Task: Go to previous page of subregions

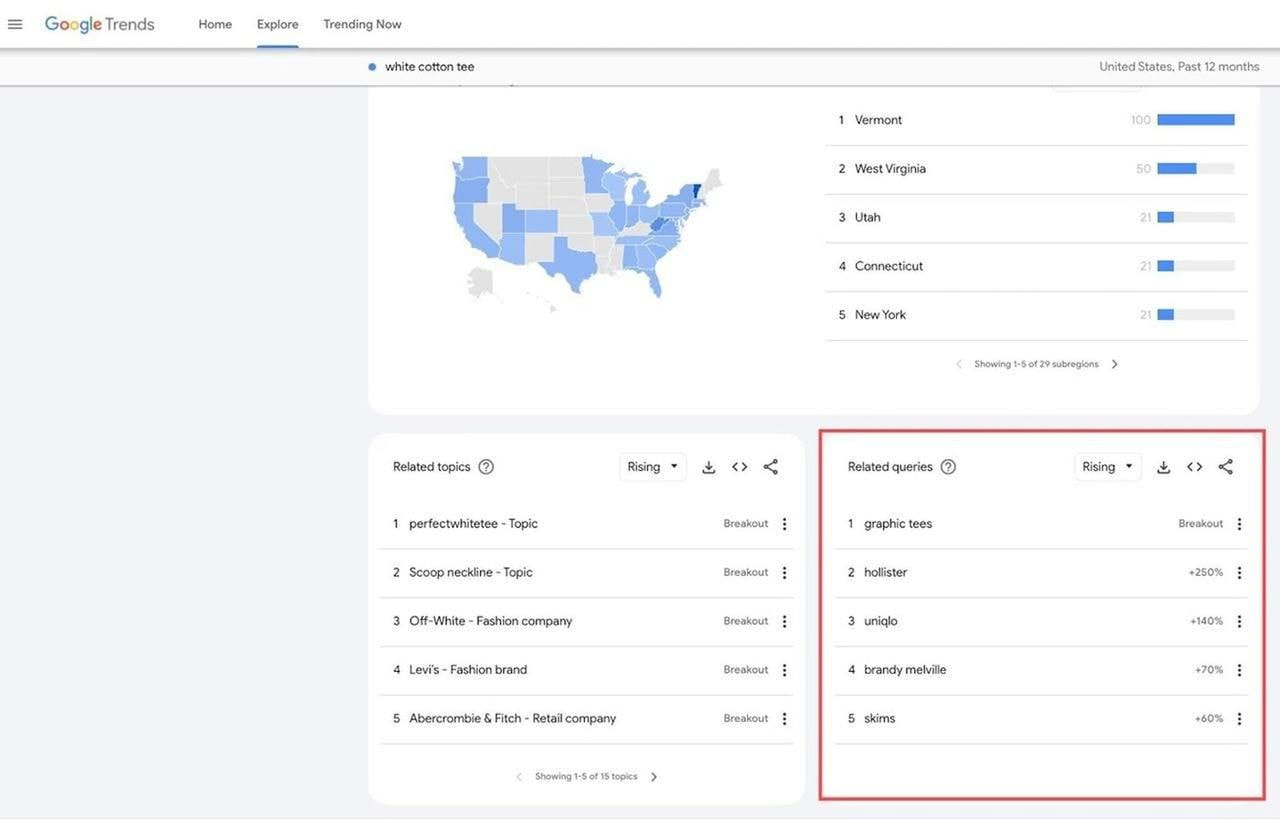Action: point(960,364)
